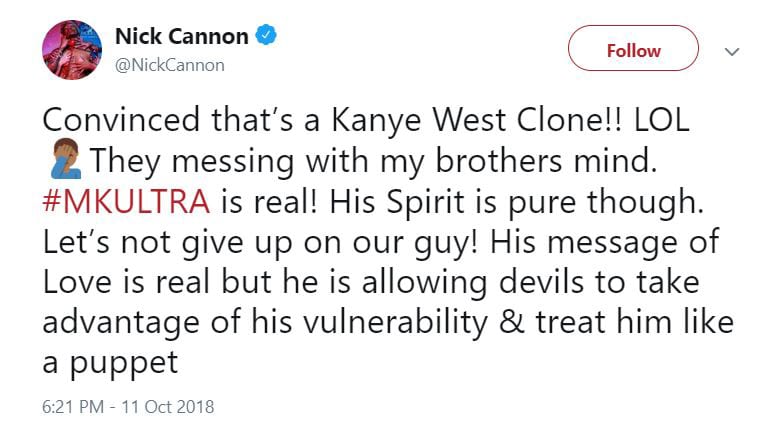This screenshot has width=778, height=423.
Task: Expand the tweet options chevron
Action: click(x=731, y=51)
